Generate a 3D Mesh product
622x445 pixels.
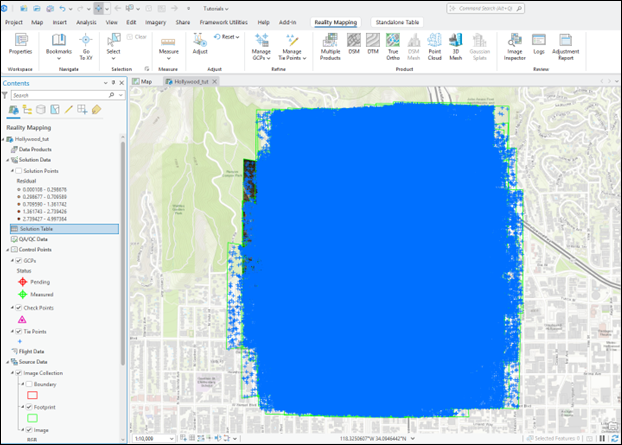(455, 47)
